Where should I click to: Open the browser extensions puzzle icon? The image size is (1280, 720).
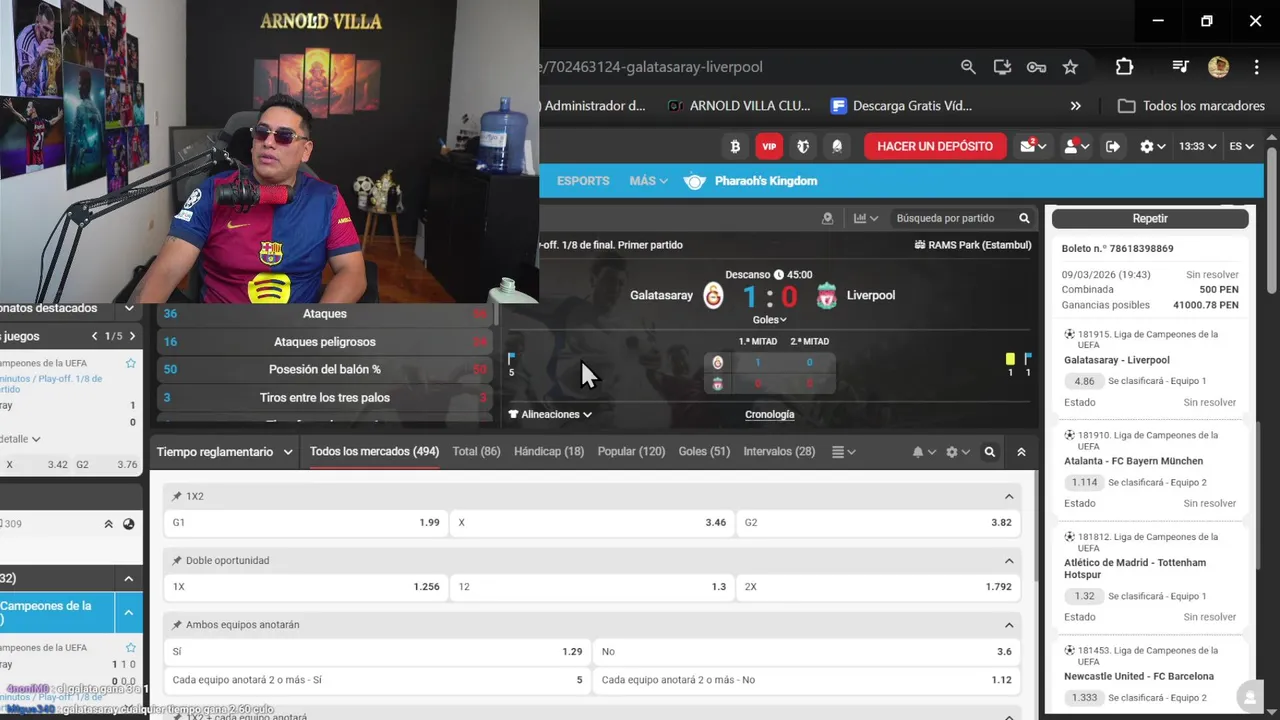1124,67
